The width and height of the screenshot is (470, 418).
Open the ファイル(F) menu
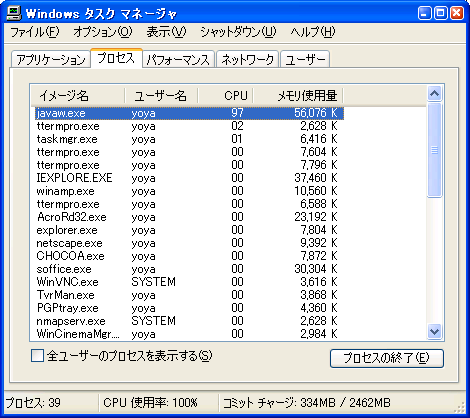pos(35,32)
